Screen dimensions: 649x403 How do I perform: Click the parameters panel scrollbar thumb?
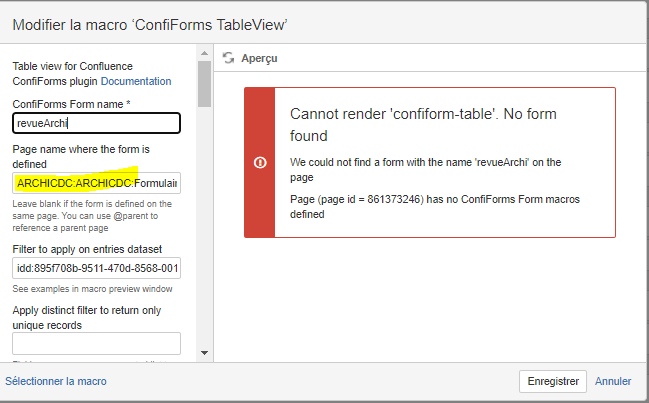pos(204,84)
